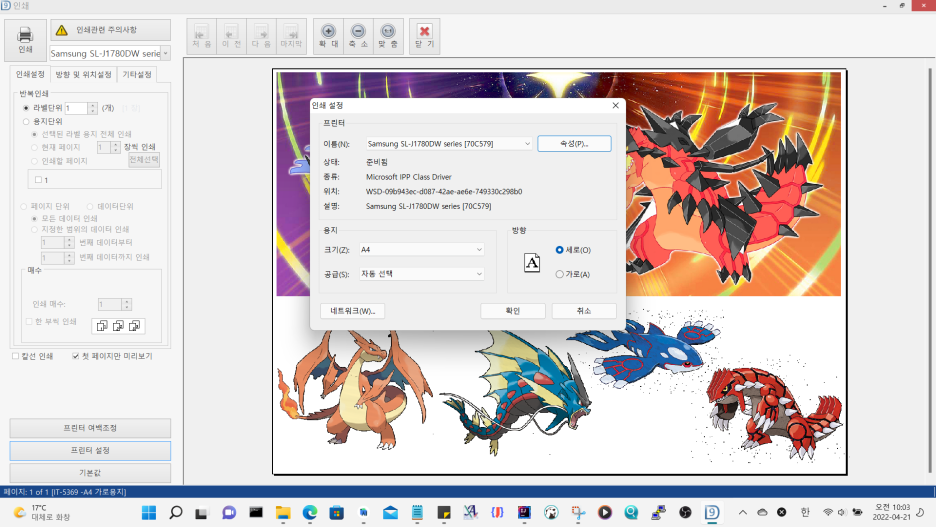Open File Explorer from the taskbar
The image size is (936, 527).
[x=283, y=512]
